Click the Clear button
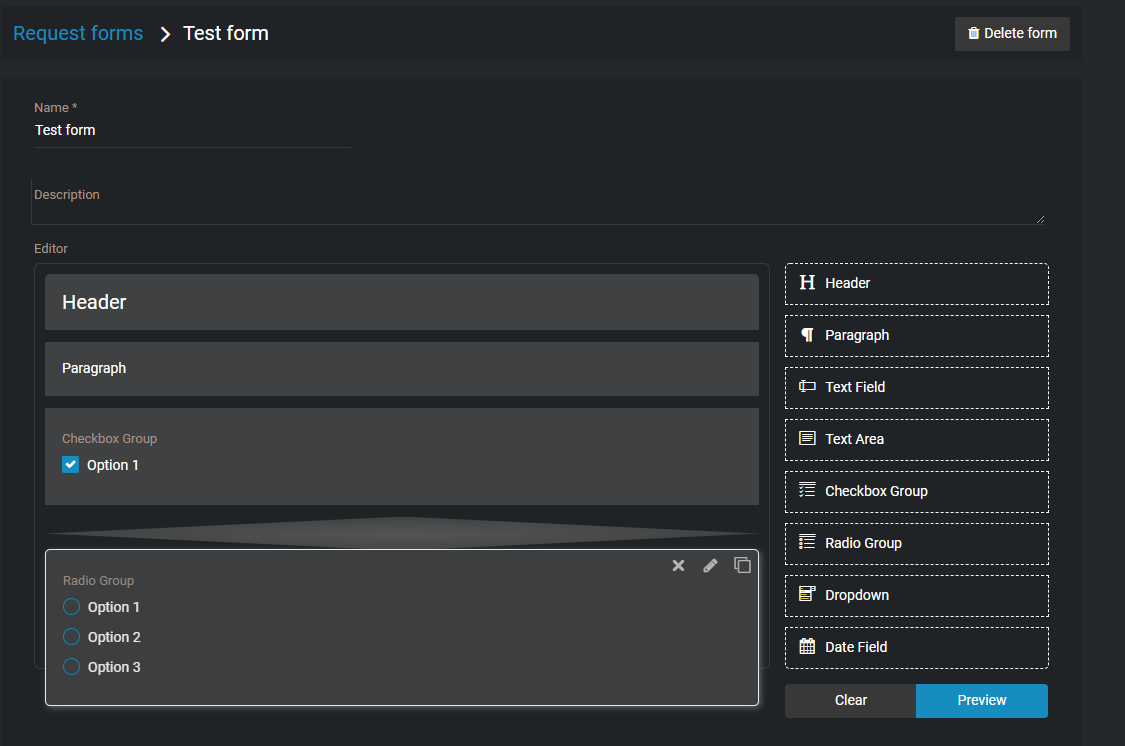Screen dimensions: 1125x746 849,700
